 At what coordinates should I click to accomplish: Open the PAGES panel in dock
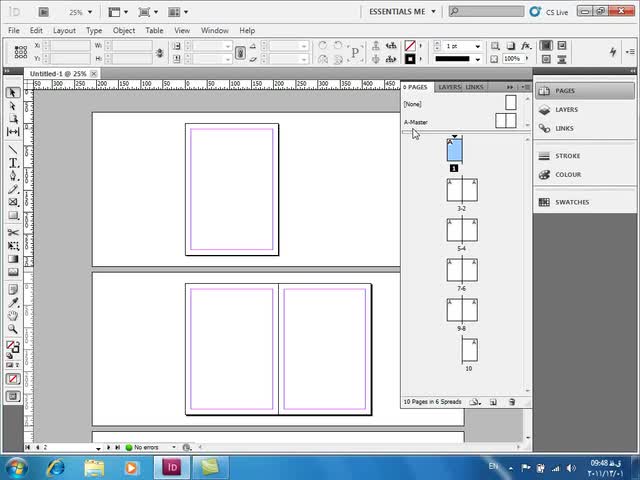click(584, 91)
